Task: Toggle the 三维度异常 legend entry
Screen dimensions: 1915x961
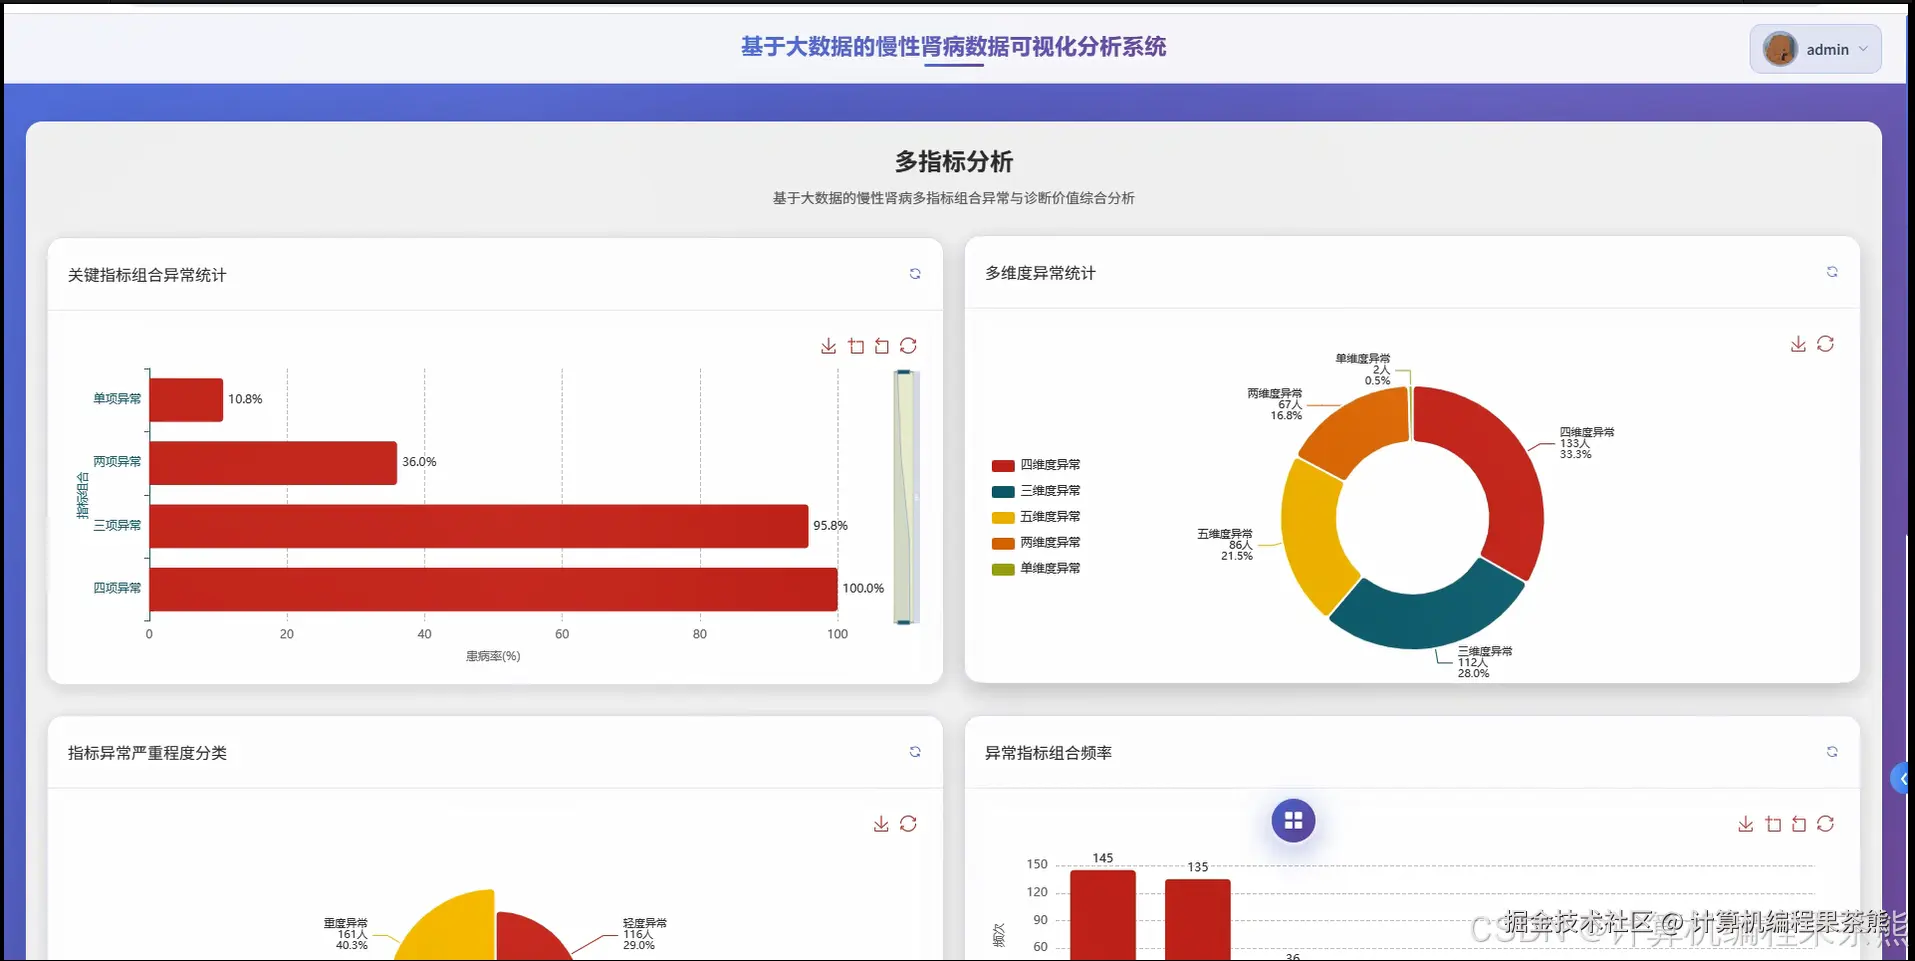Action: [1036, 491]
